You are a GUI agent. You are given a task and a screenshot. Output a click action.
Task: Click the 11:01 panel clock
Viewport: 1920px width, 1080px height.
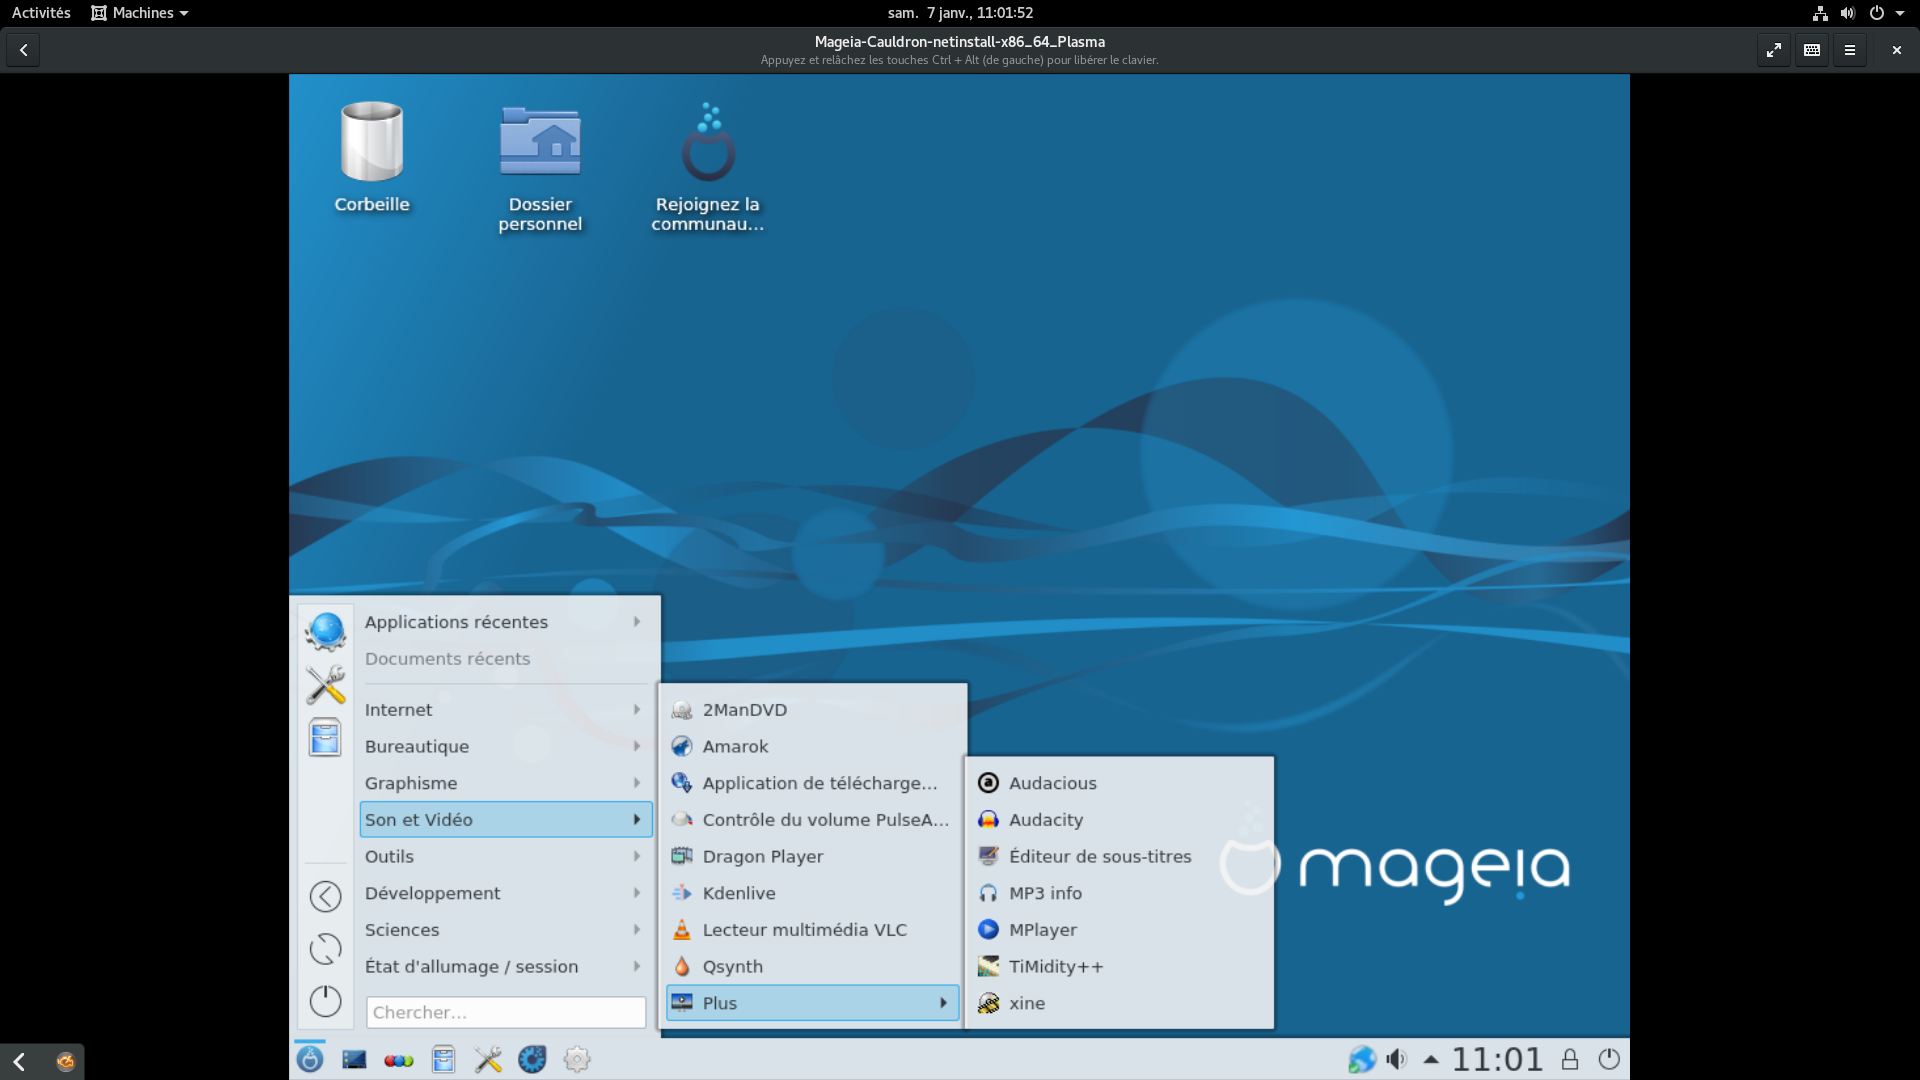[1497, 1059]
